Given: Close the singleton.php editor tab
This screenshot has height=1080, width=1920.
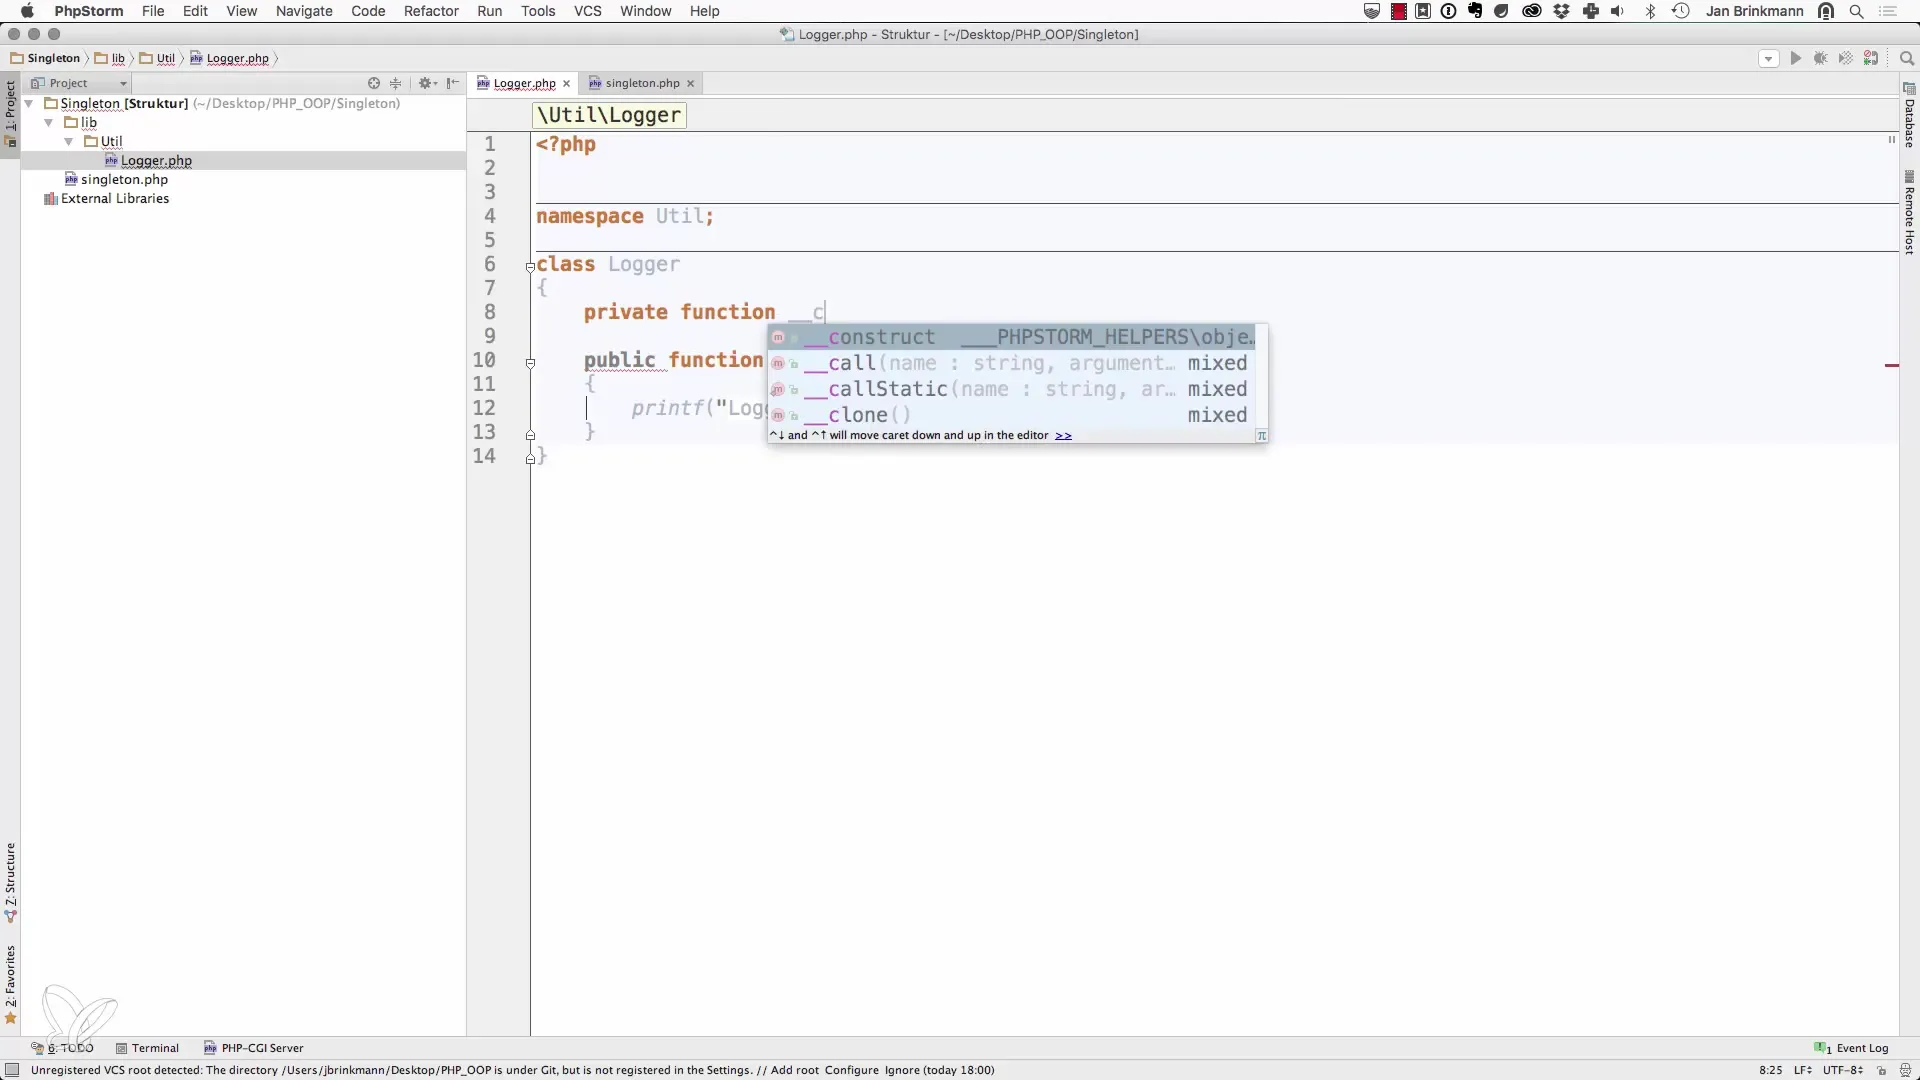Looking at the screenshot, I should 690,84.
